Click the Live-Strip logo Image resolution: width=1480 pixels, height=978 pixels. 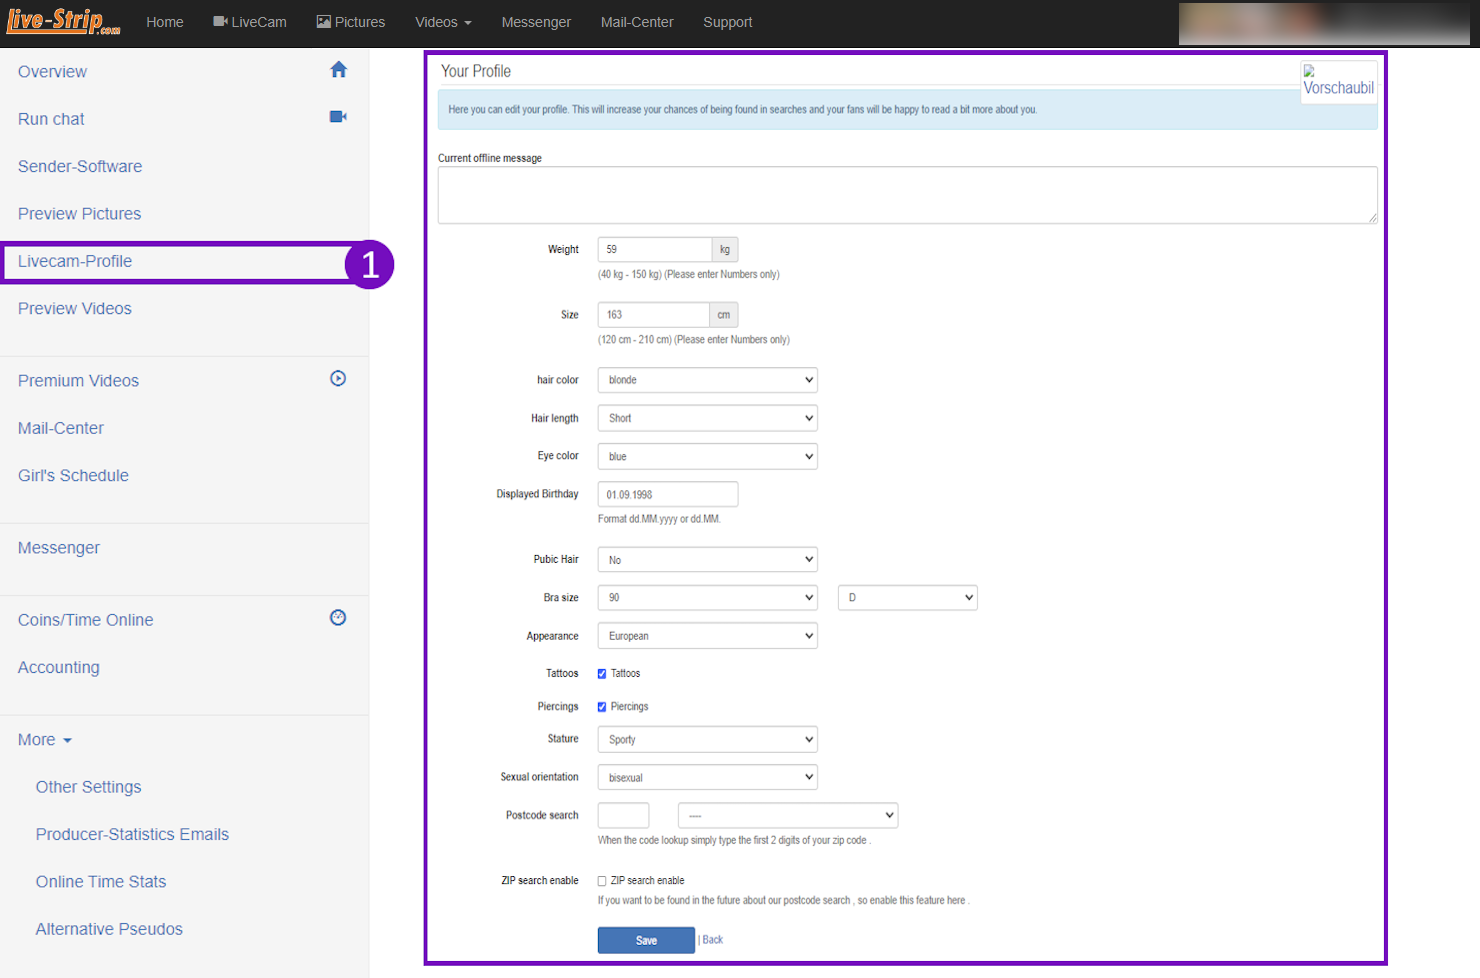coord(63,22)
